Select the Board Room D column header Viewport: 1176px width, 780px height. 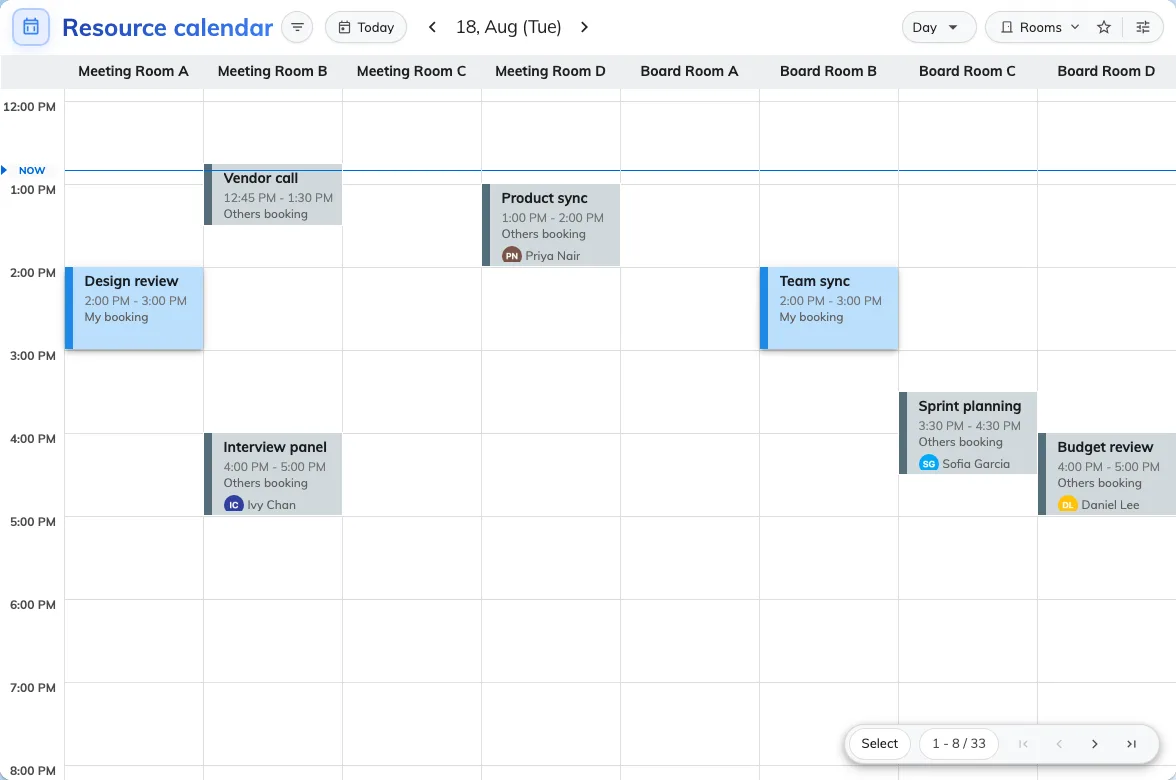1106,71
